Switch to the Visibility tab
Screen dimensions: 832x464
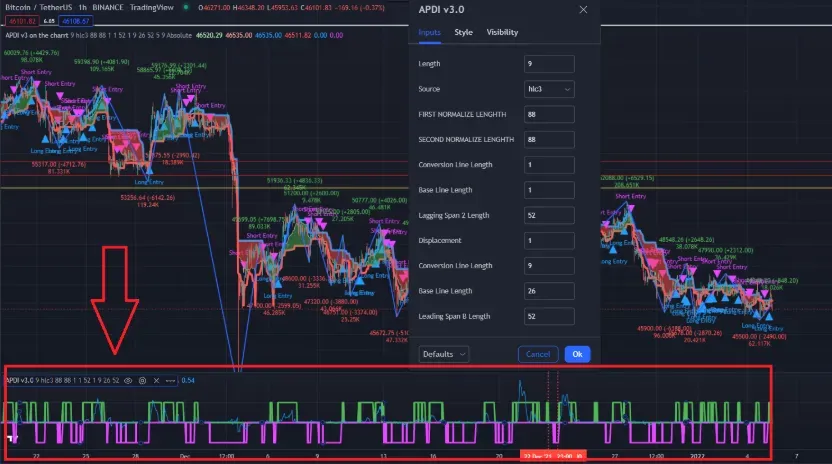click(x=502, y=32)
